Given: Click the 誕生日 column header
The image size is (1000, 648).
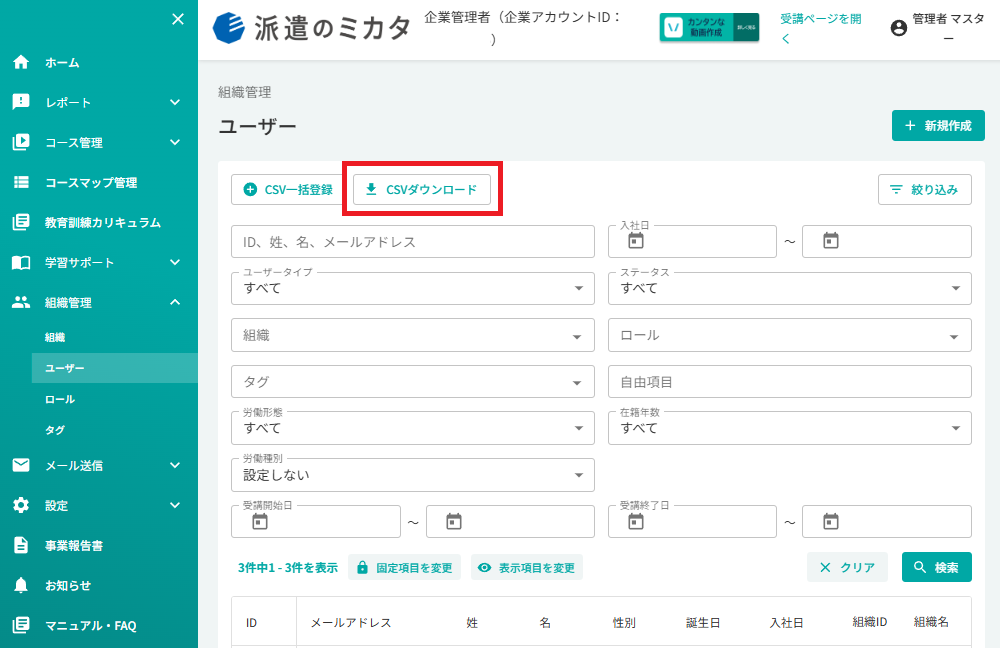Looking at the screenshot, I should tap(703, 622).
